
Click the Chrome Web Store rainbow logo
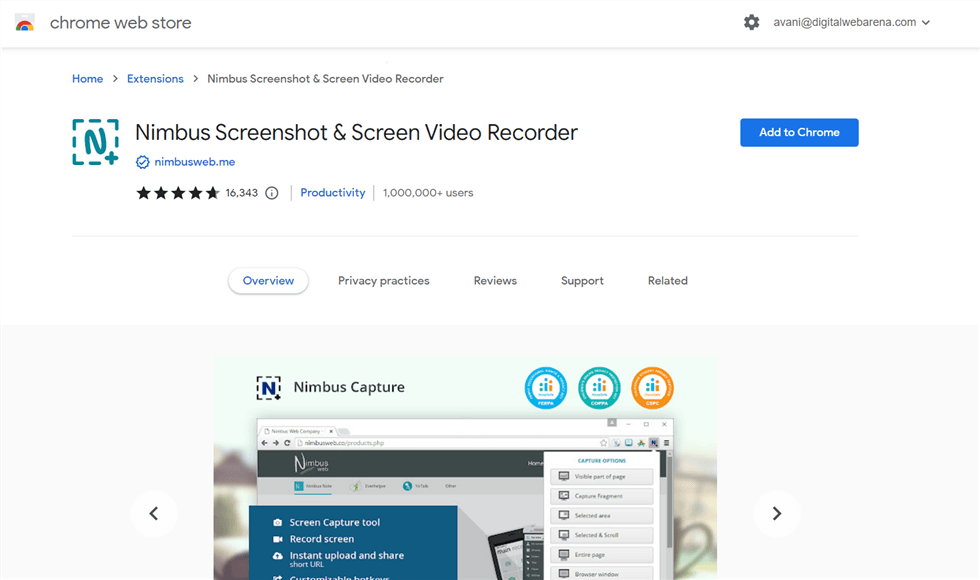24,23
